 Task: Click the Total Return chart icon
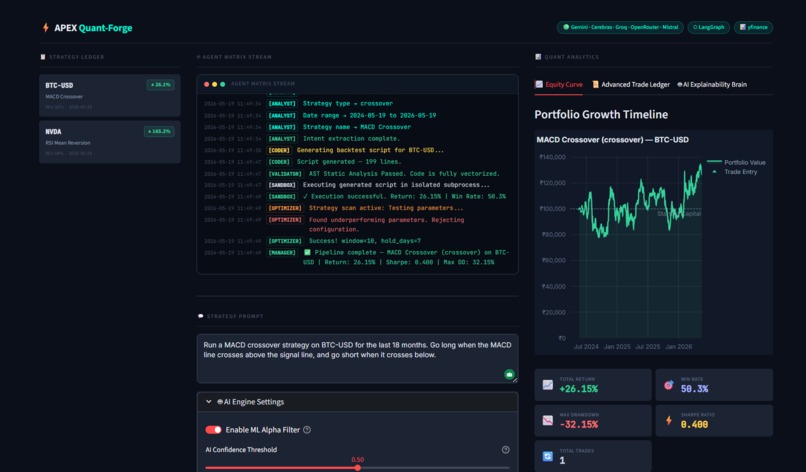(548, 385)
